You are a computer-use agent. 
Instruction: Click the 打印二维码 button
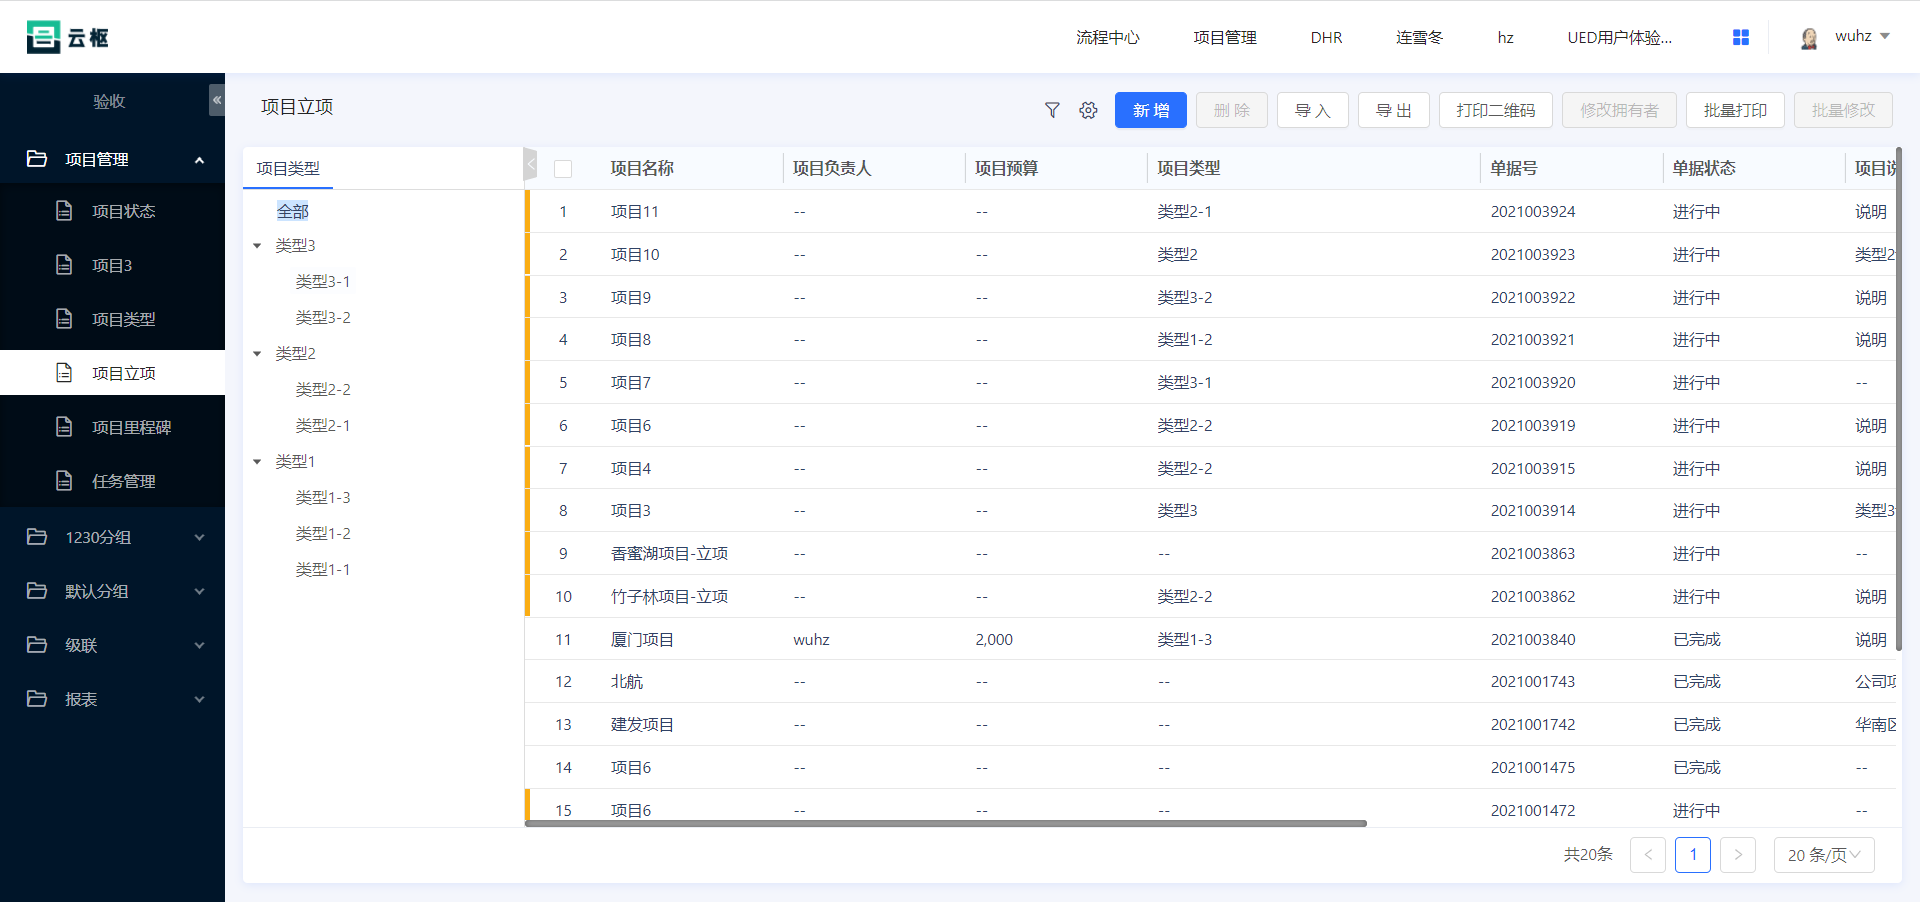(x=1496, y=110)
